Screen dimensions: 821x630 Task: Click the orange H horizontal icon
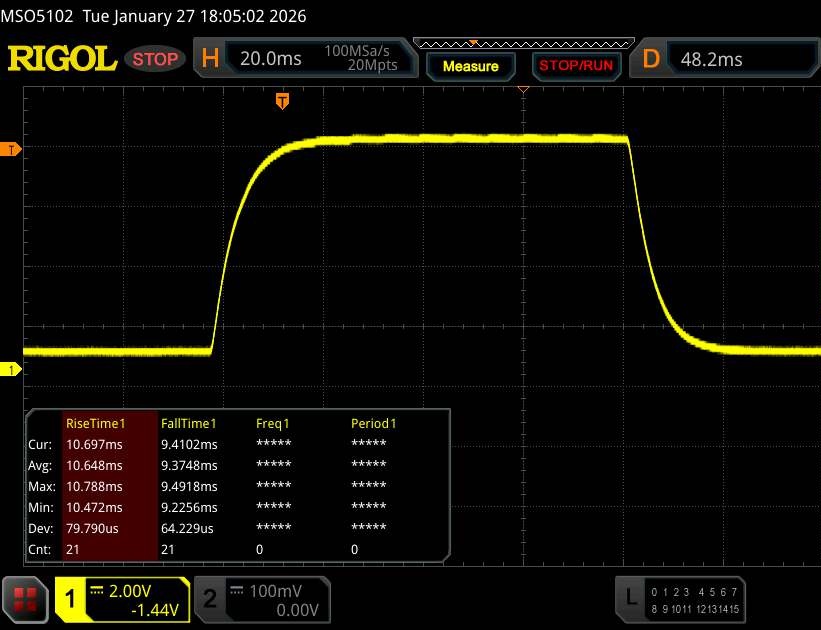(x=210, y=59)
